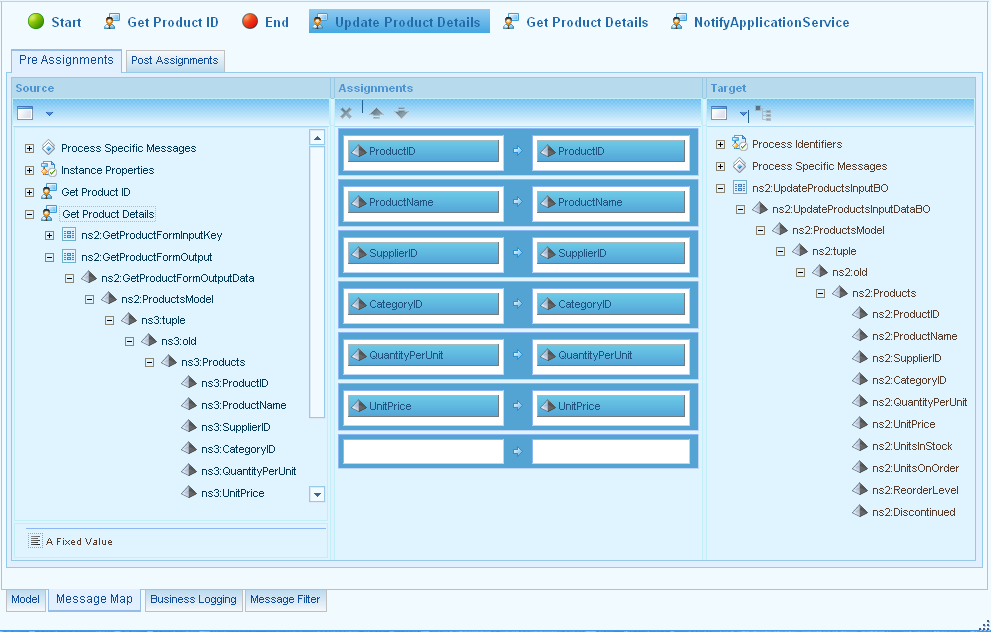Open the Business Logging tab
The height and width of the screenshot is (632, 991).
(x=193, y=600)
